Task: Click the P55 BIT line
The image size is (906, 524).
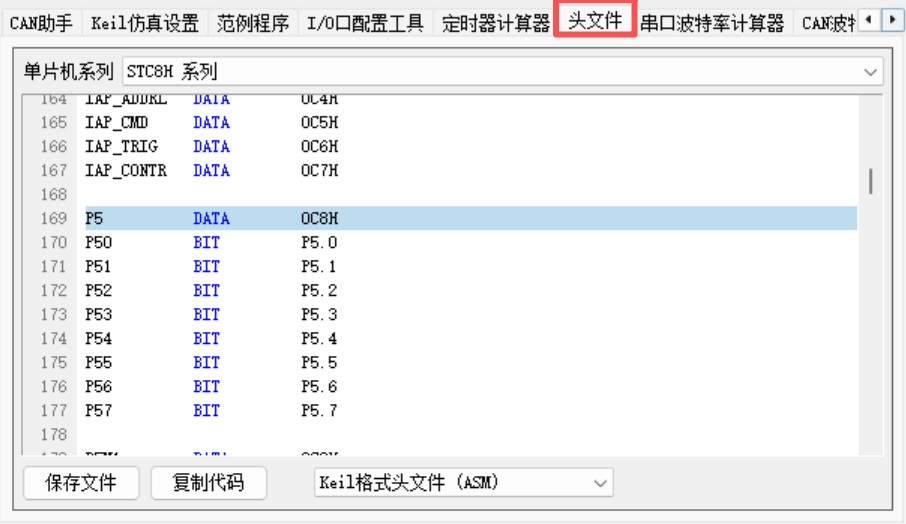Action: coord(471,362)
